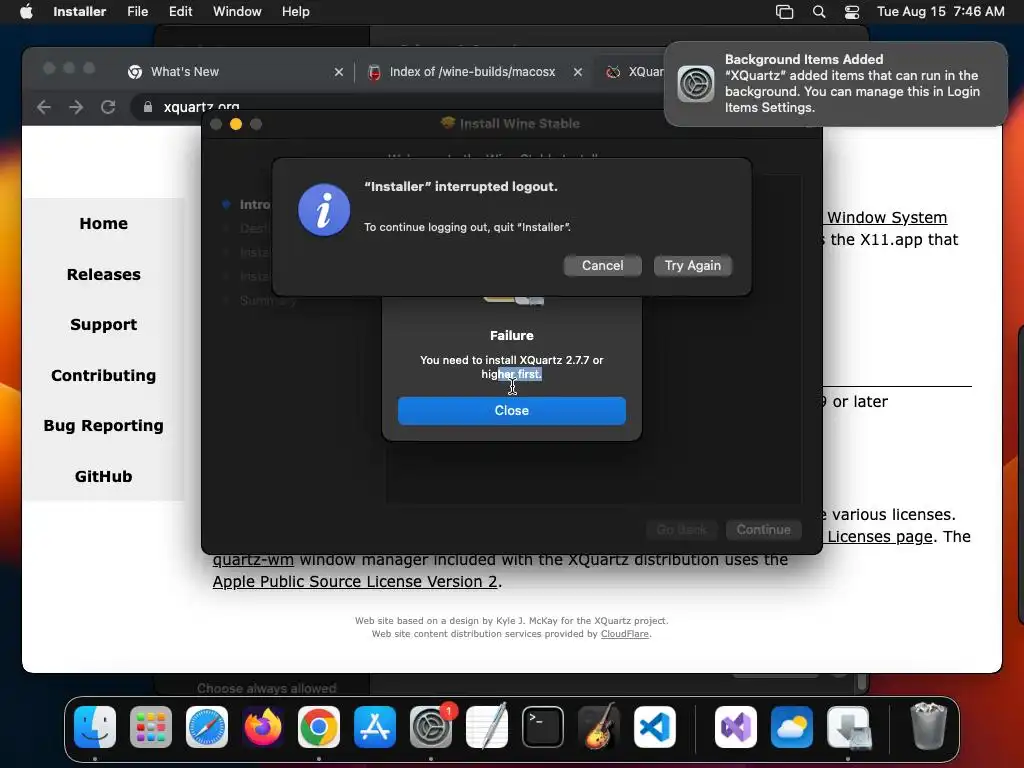Open Control Center in menu bar
Viewport: 1024px width, 768px height.
[852, 12]
